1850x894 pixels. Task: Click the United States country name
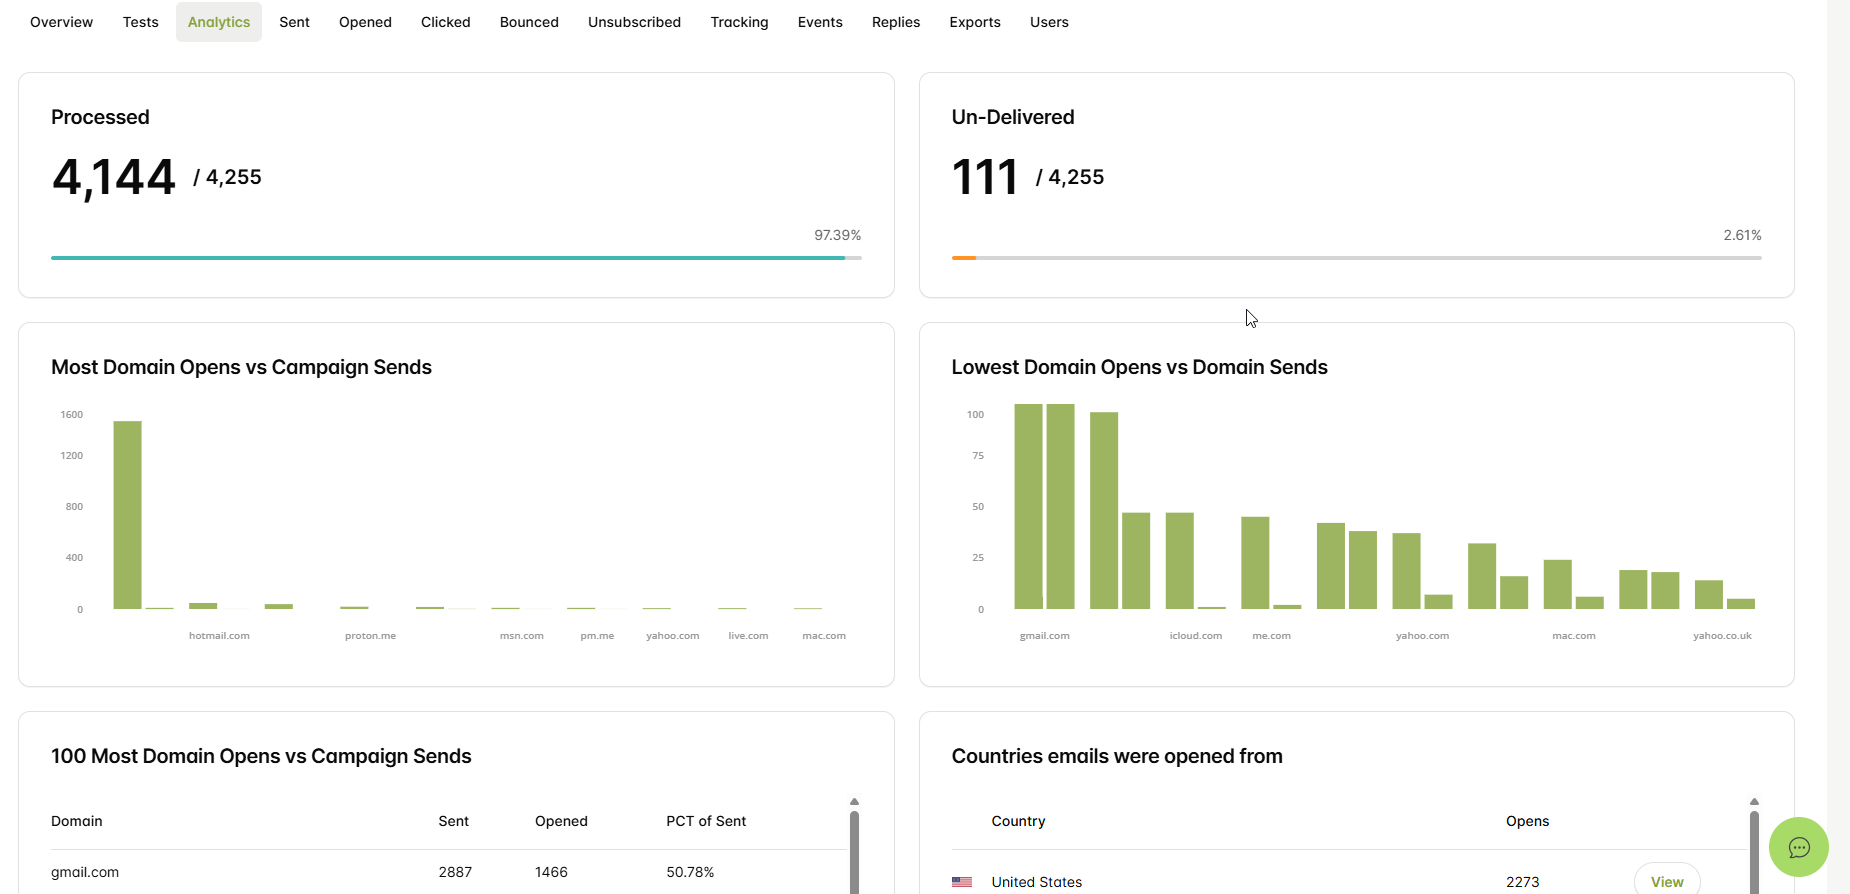[x=1037, y=882]
